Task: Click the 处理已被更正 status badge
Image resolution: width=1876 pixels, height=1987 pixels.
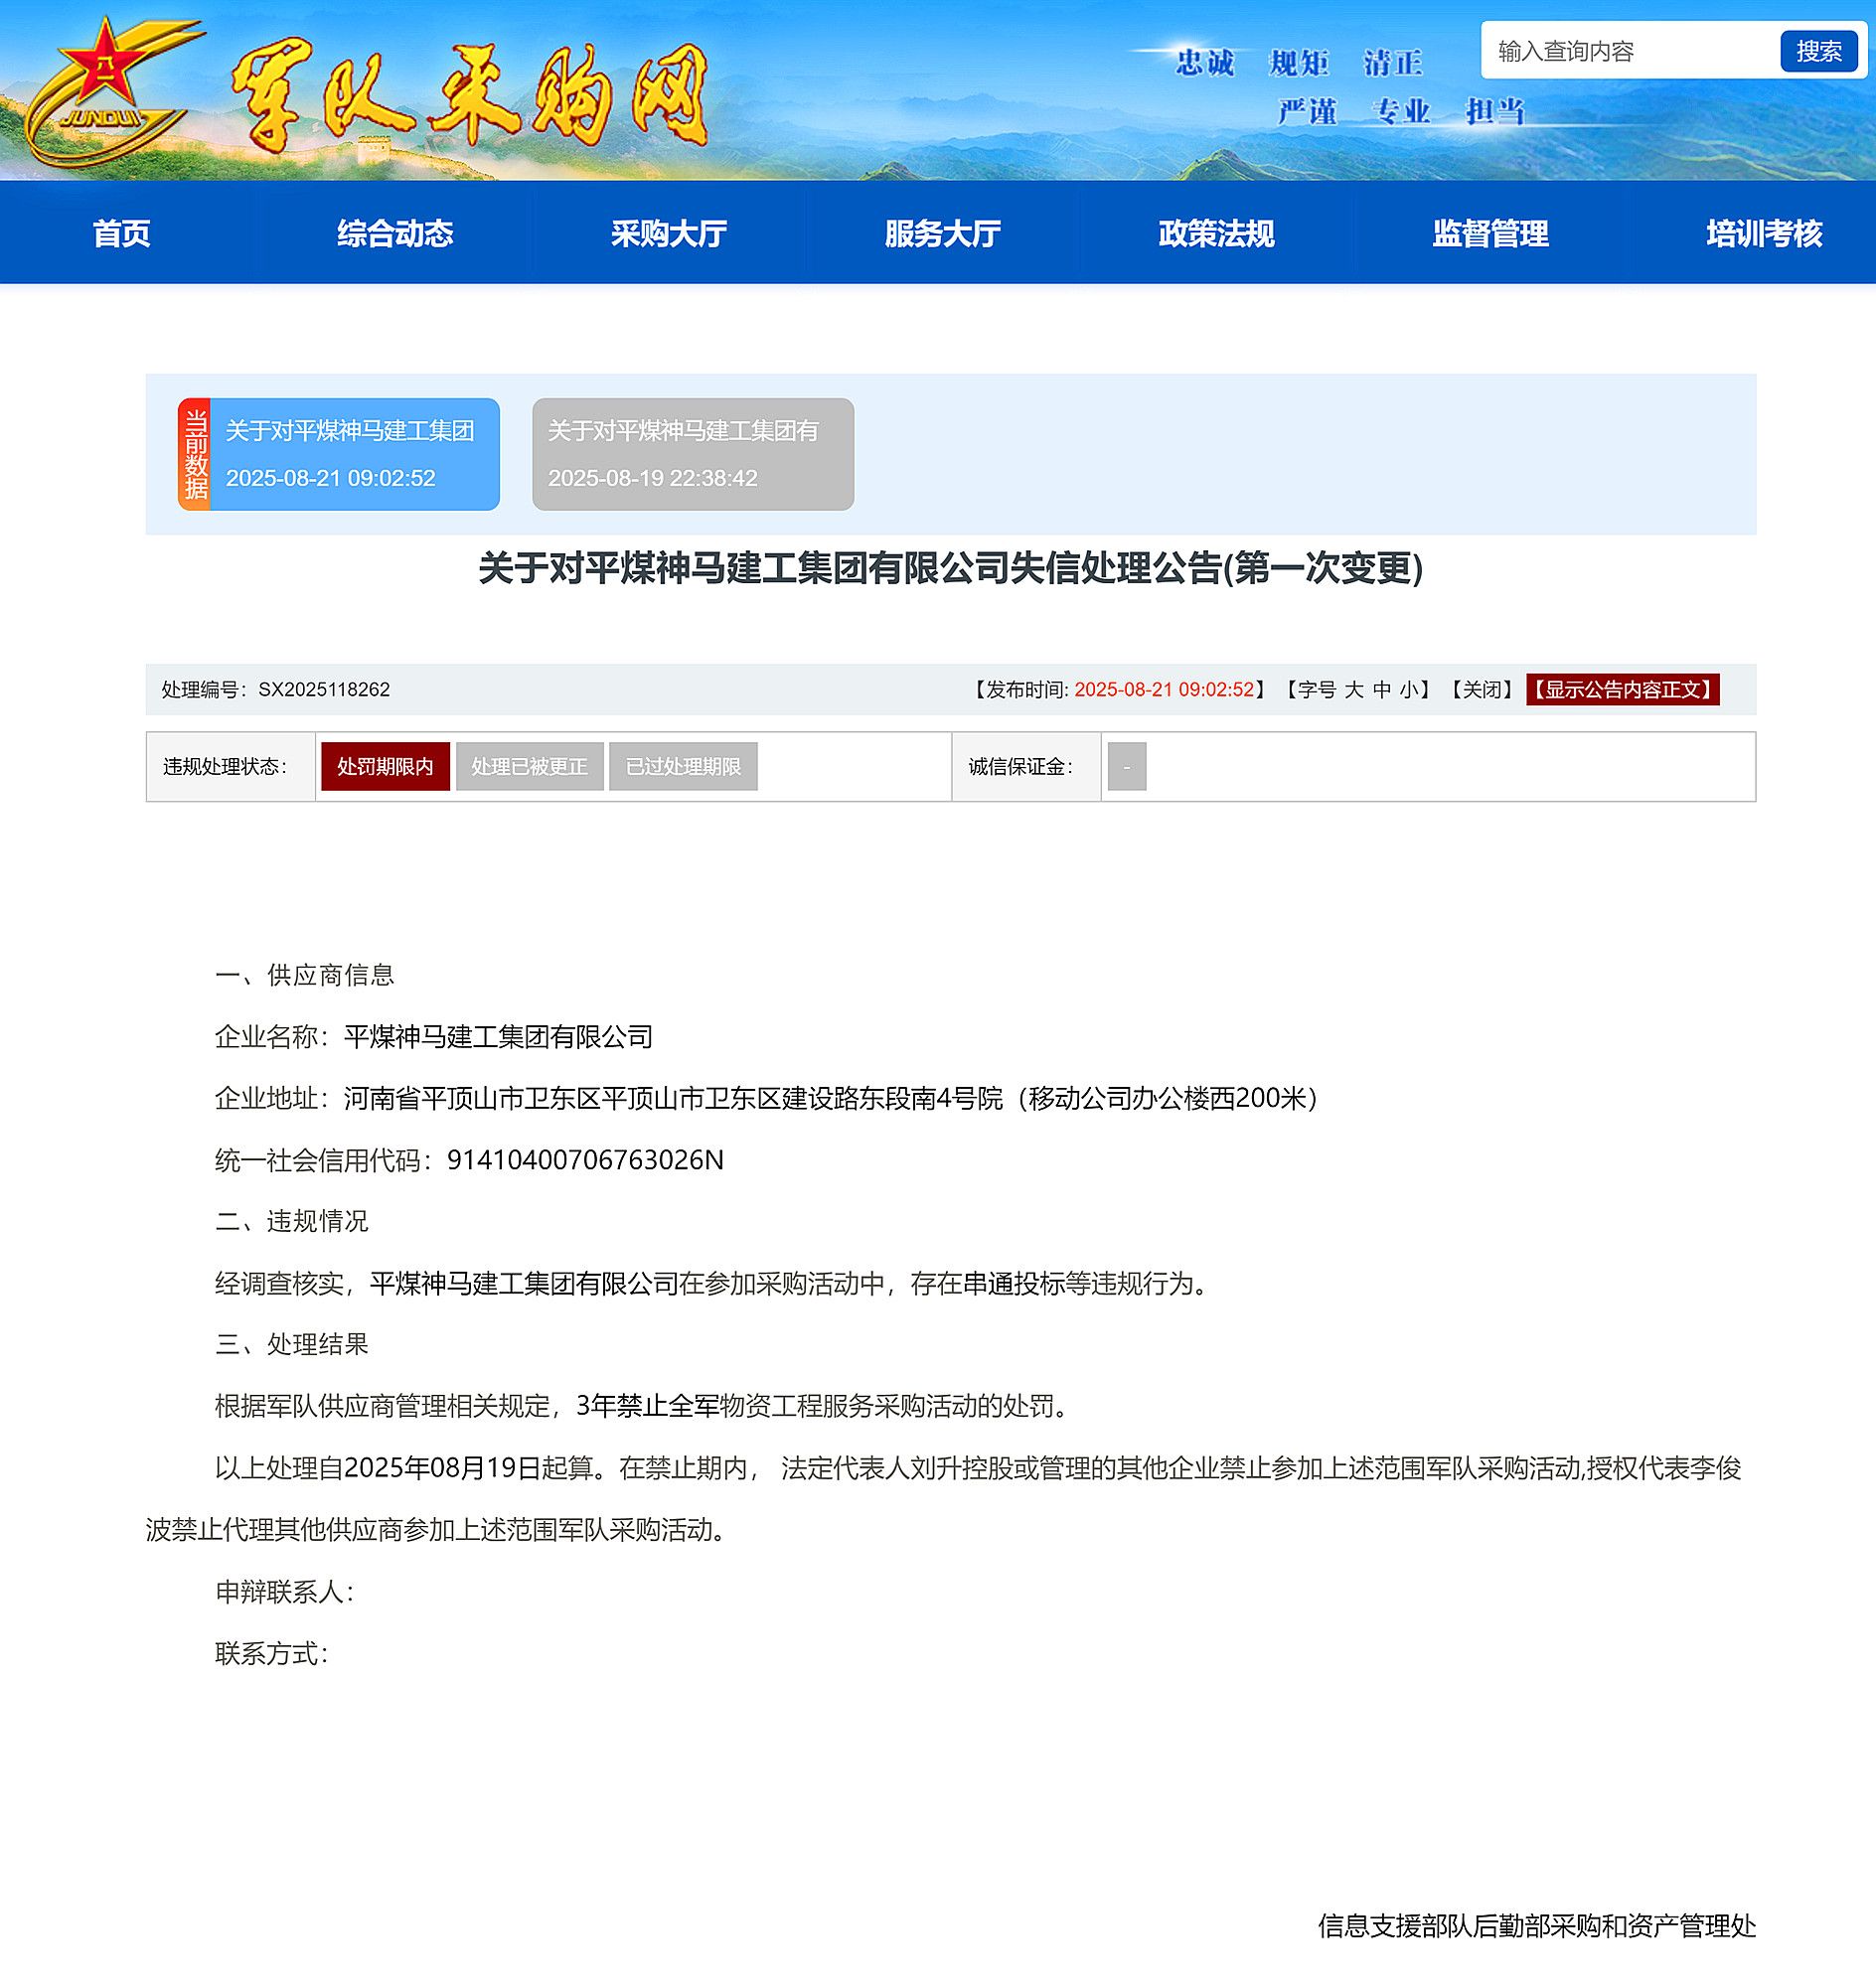Action: [530, 766]
